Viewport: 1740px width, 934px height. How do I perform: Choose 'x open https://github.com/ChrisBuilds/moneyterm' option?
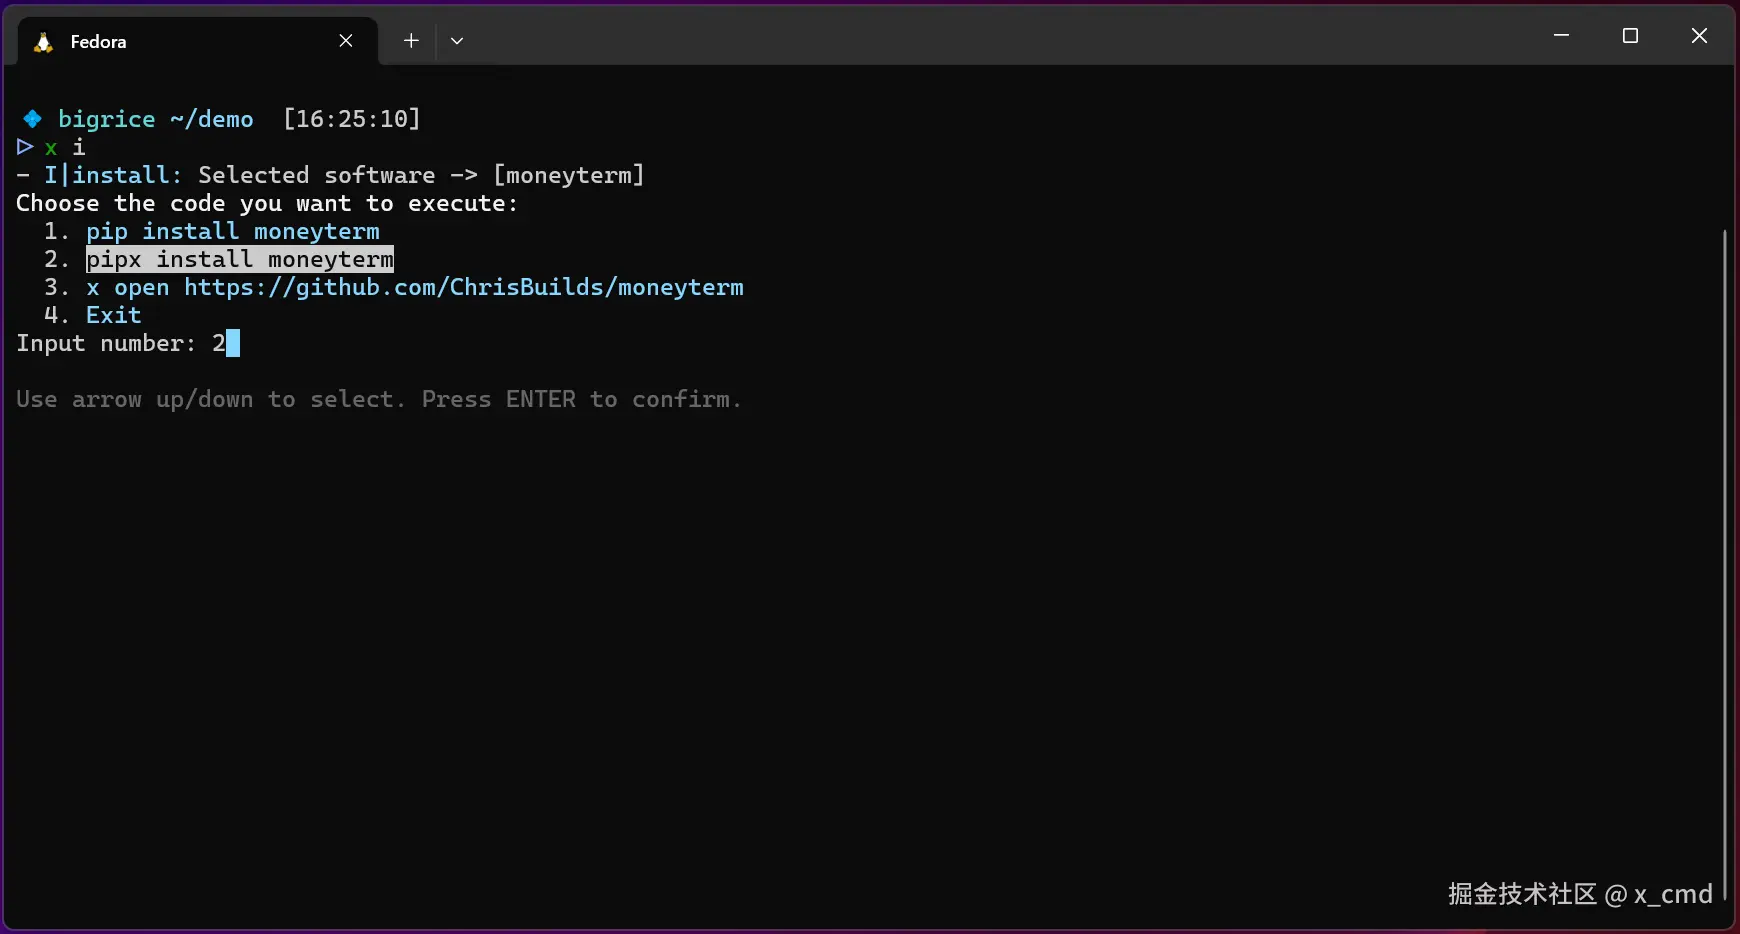click(415, 287)
